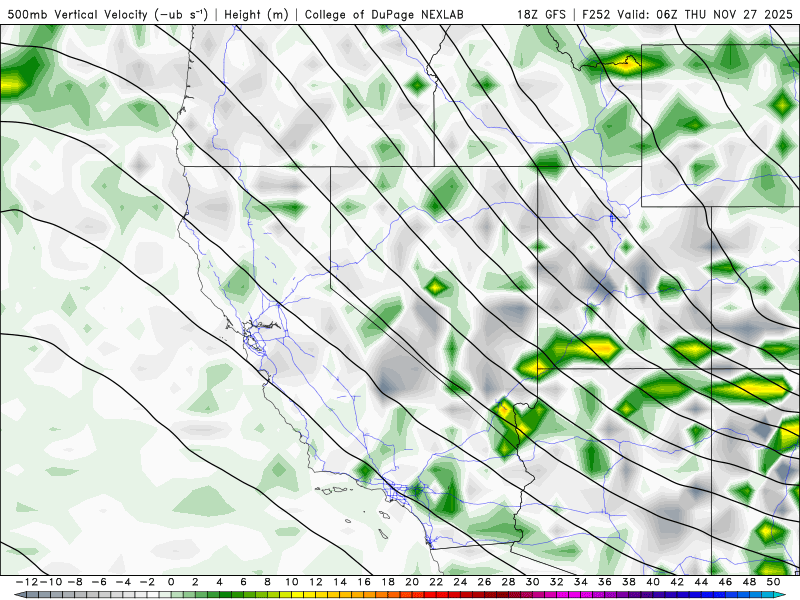
Task: Click 'College of DuPage NEXLAB' header text
Action: tap(384, 15)
